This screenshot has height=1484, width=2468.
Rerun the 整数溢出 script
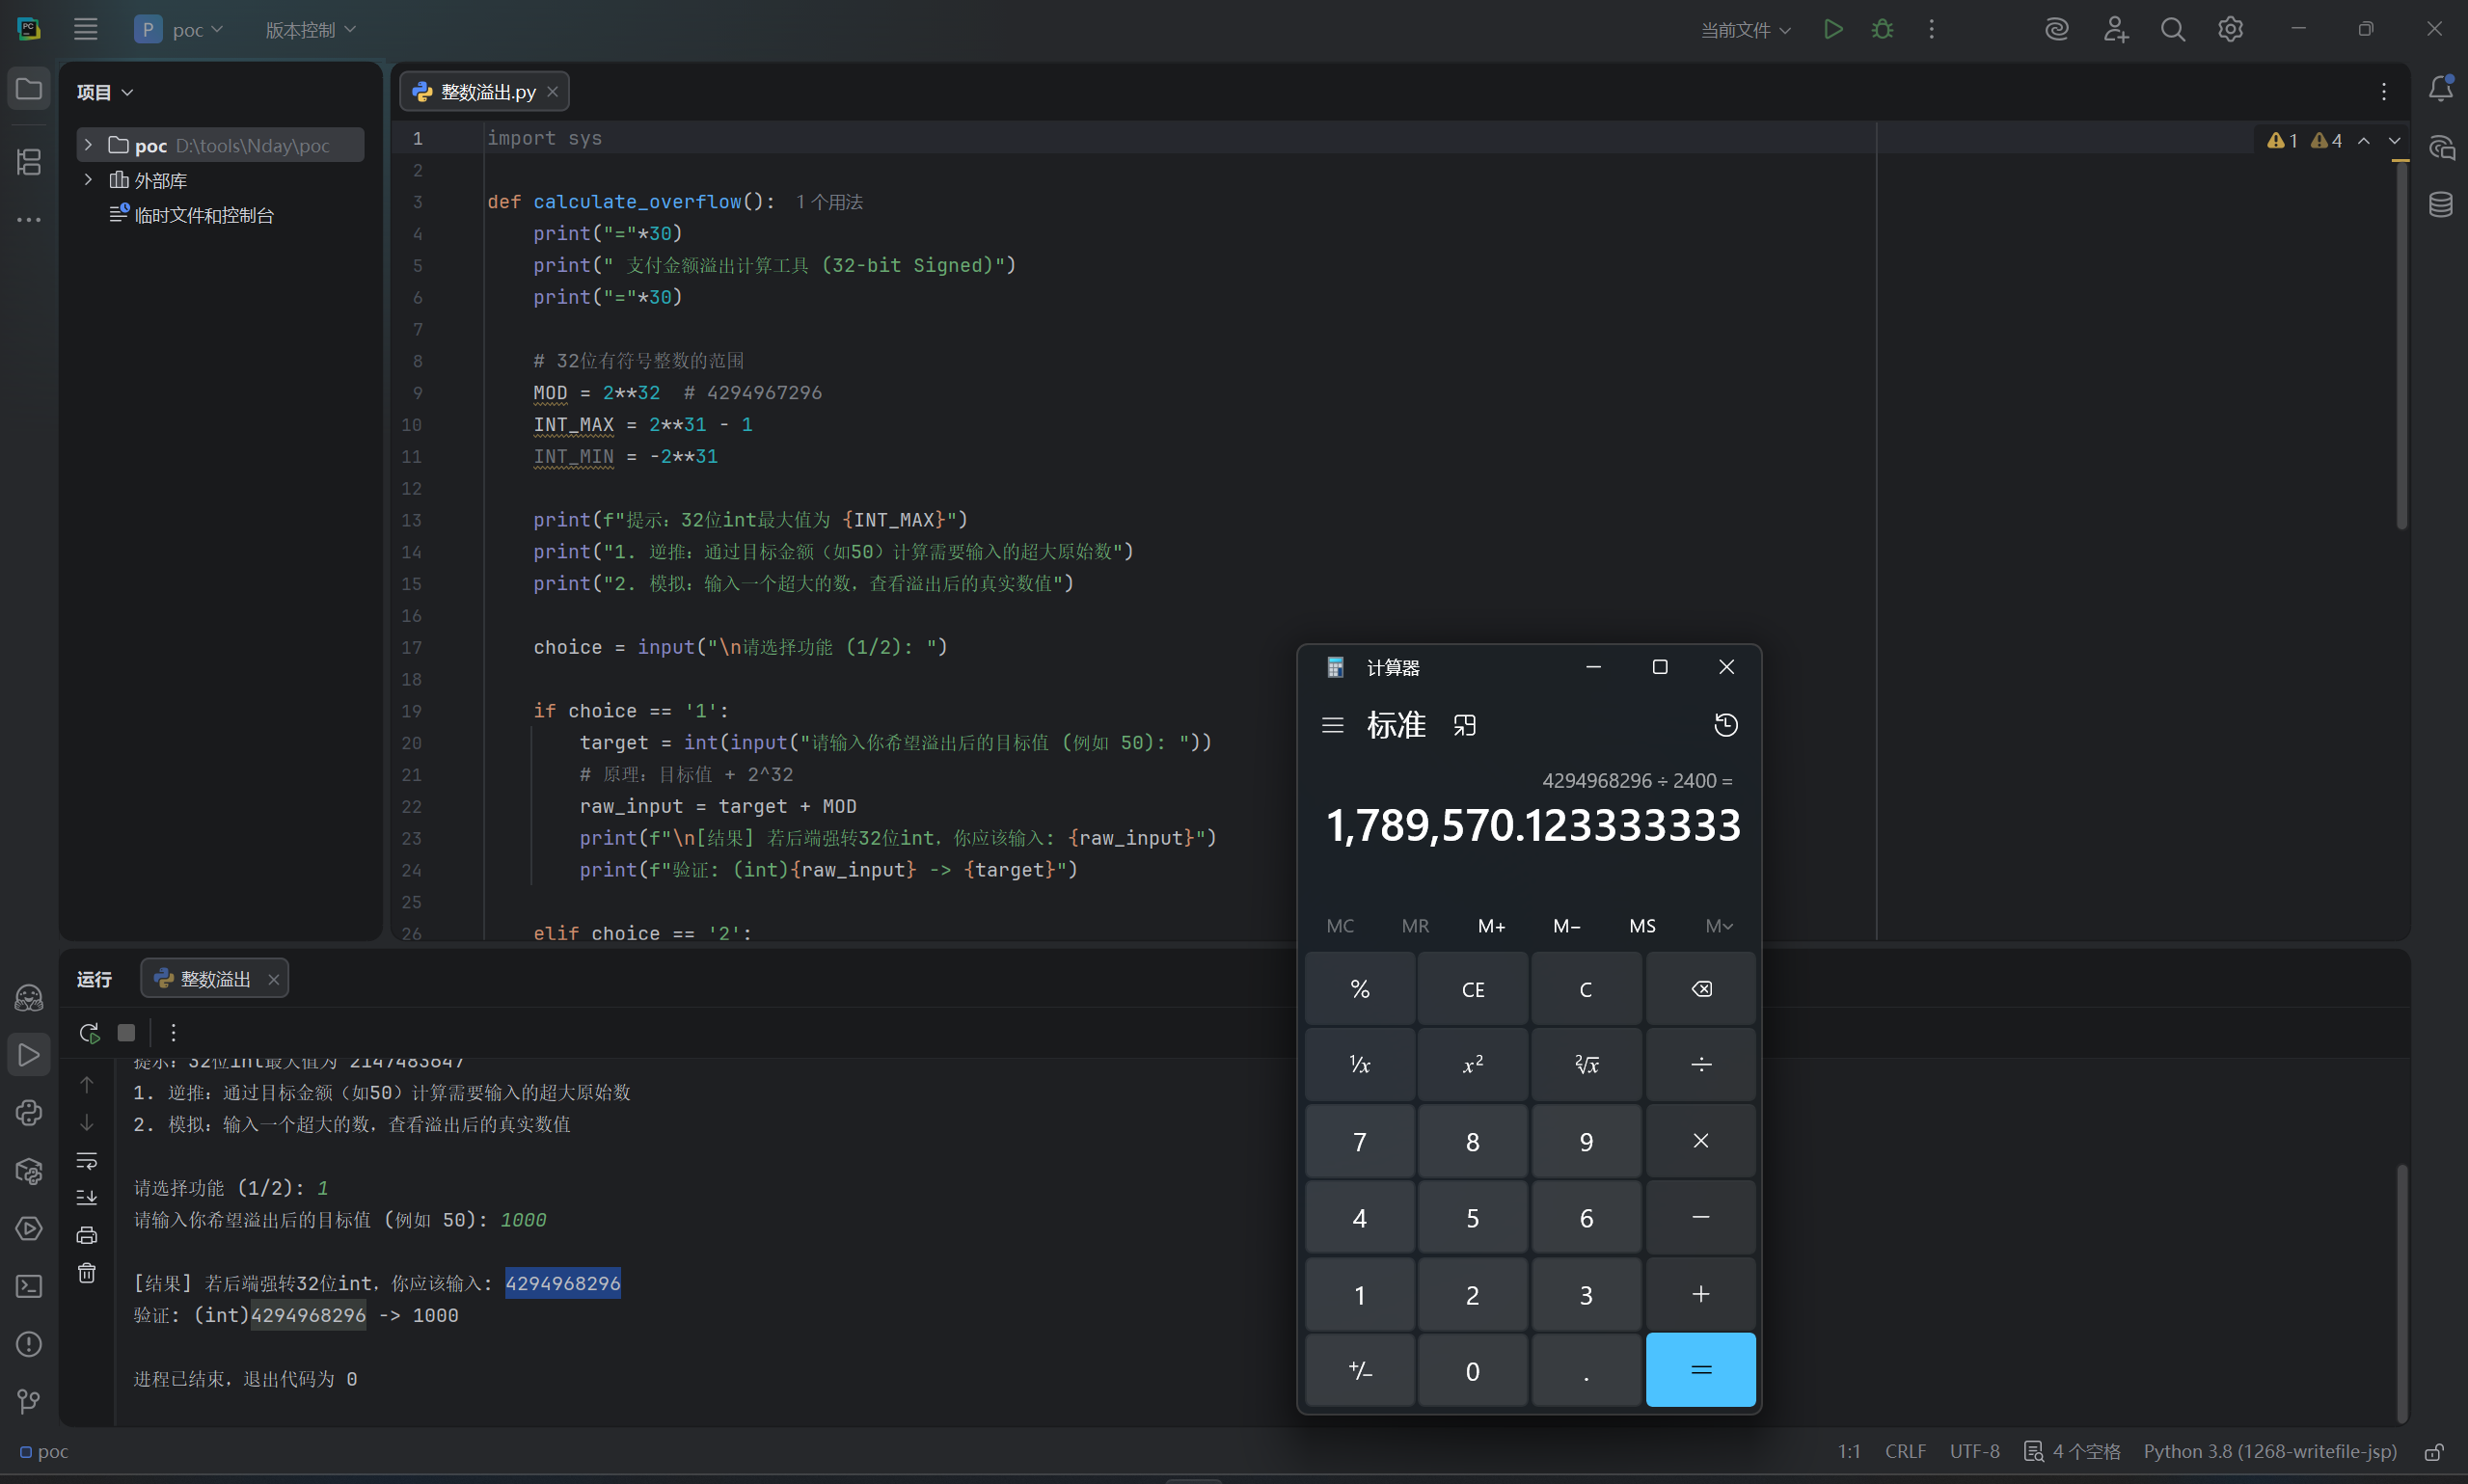coord(89,1032)
